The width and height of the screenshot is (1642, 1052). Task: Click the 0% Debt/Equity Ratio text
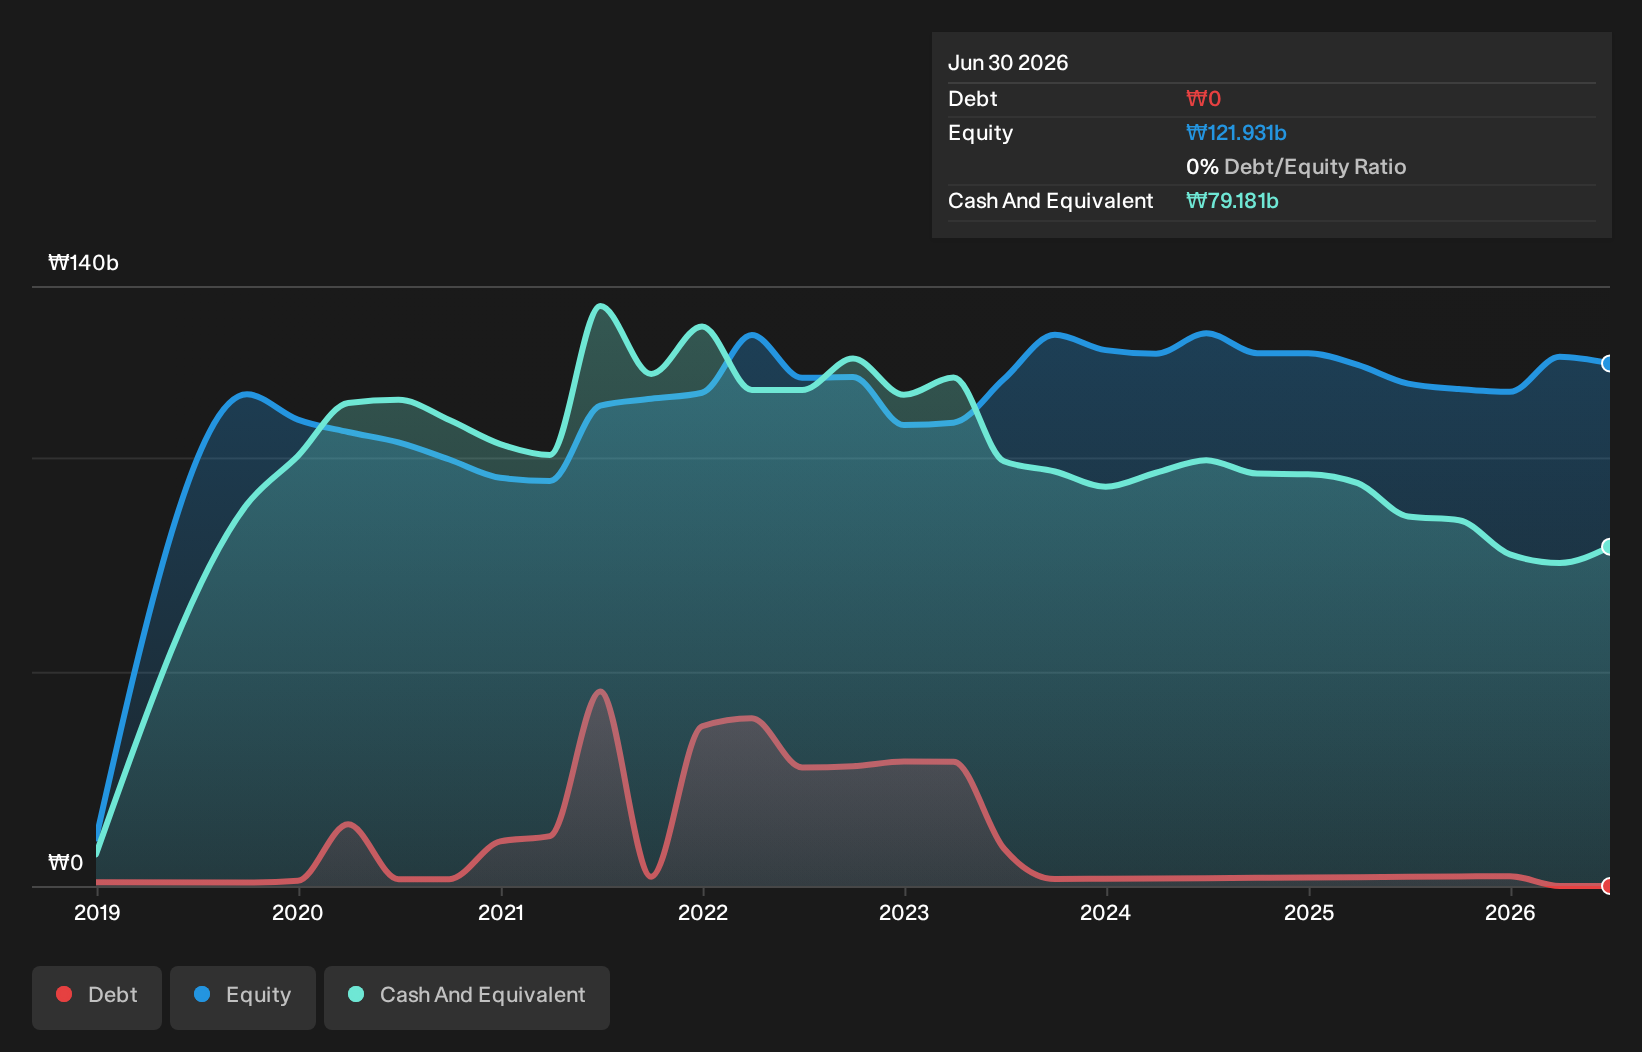point(1296,167)
